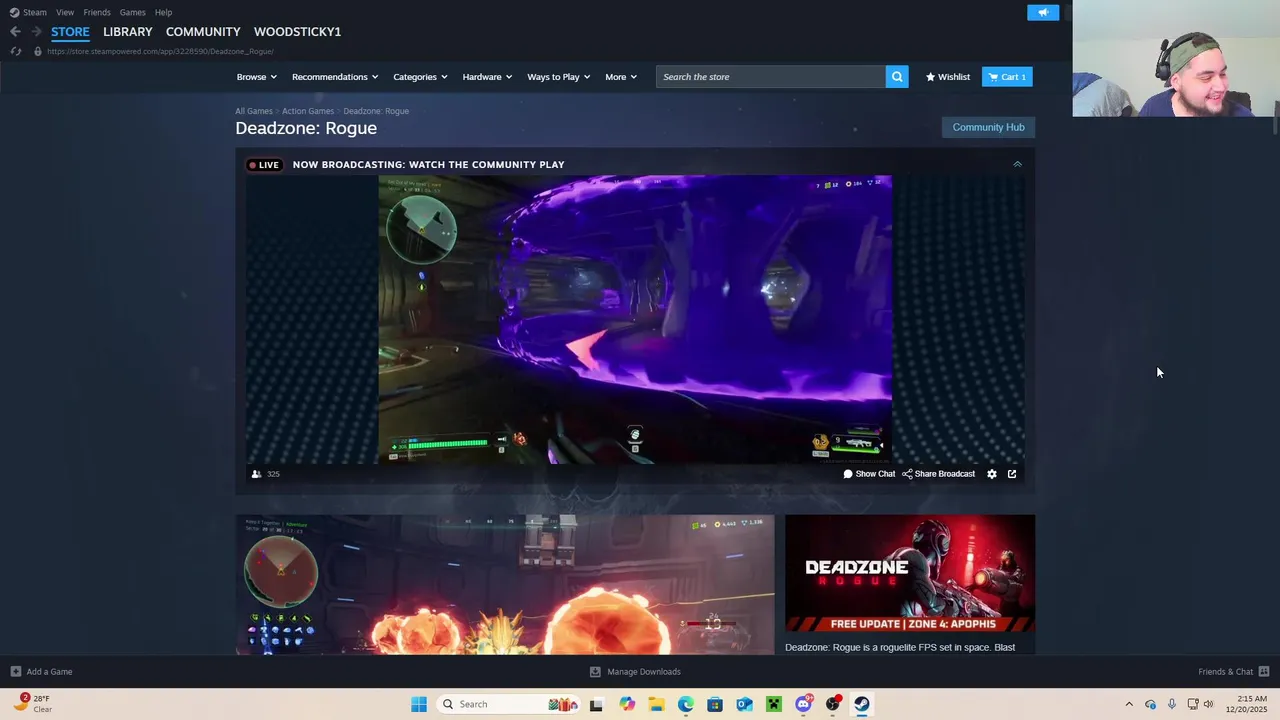Open File Explorer from the taskbar
Viewport: 1280px width, 720px height.
click(656, 704)
